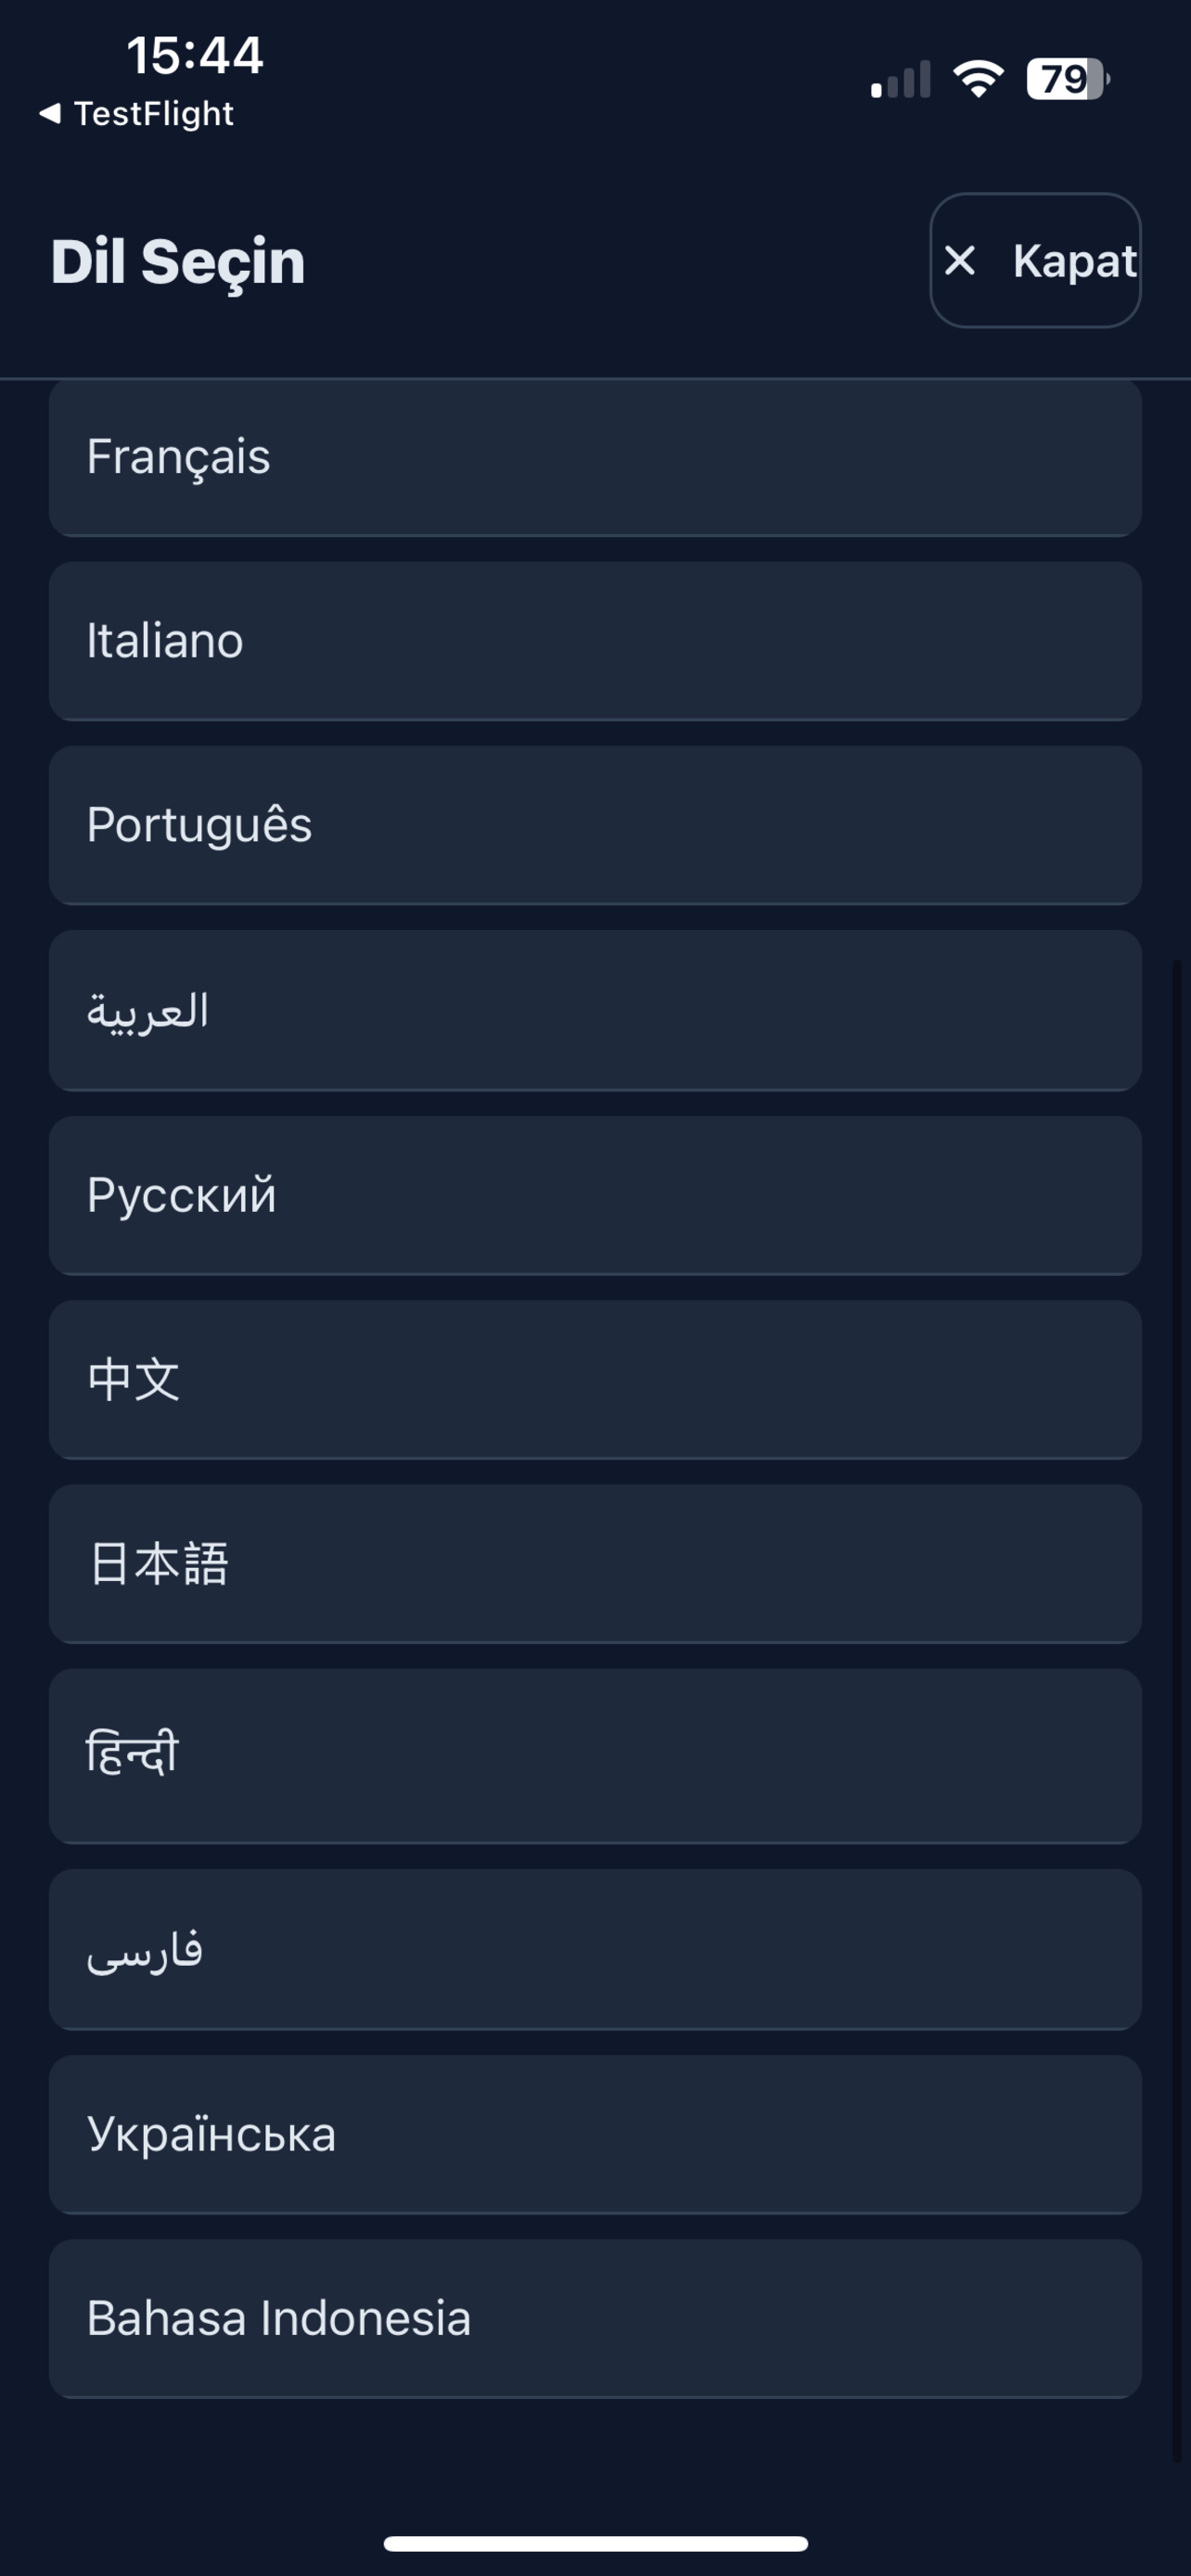This screenshot has height=2576, width=1191.
Task: Pick Українська from the list
Action: [x=595, y=2133]
